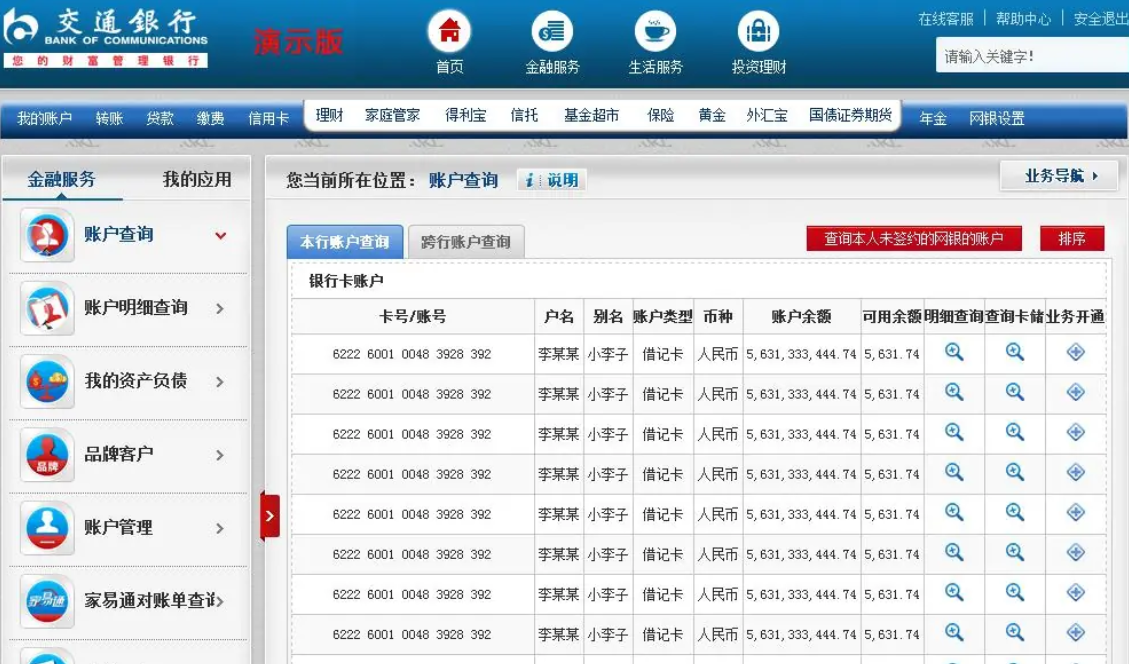Expand the 家易通对账单查询 chevron

coord(220,601)
